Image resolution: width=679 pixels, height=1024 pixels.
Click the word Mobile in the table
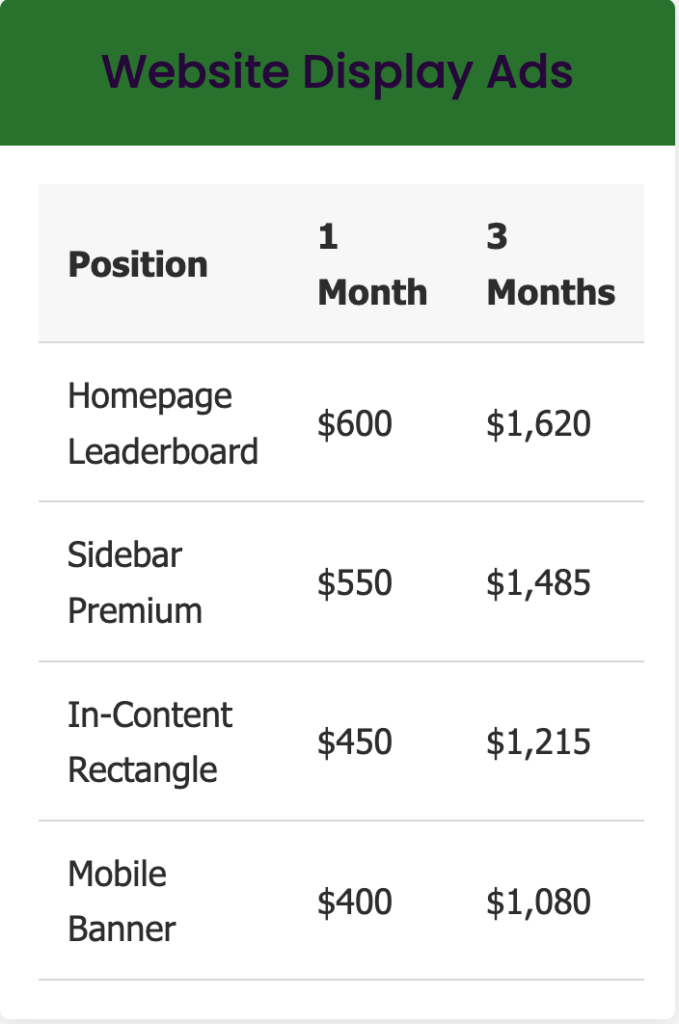[117, 874]
